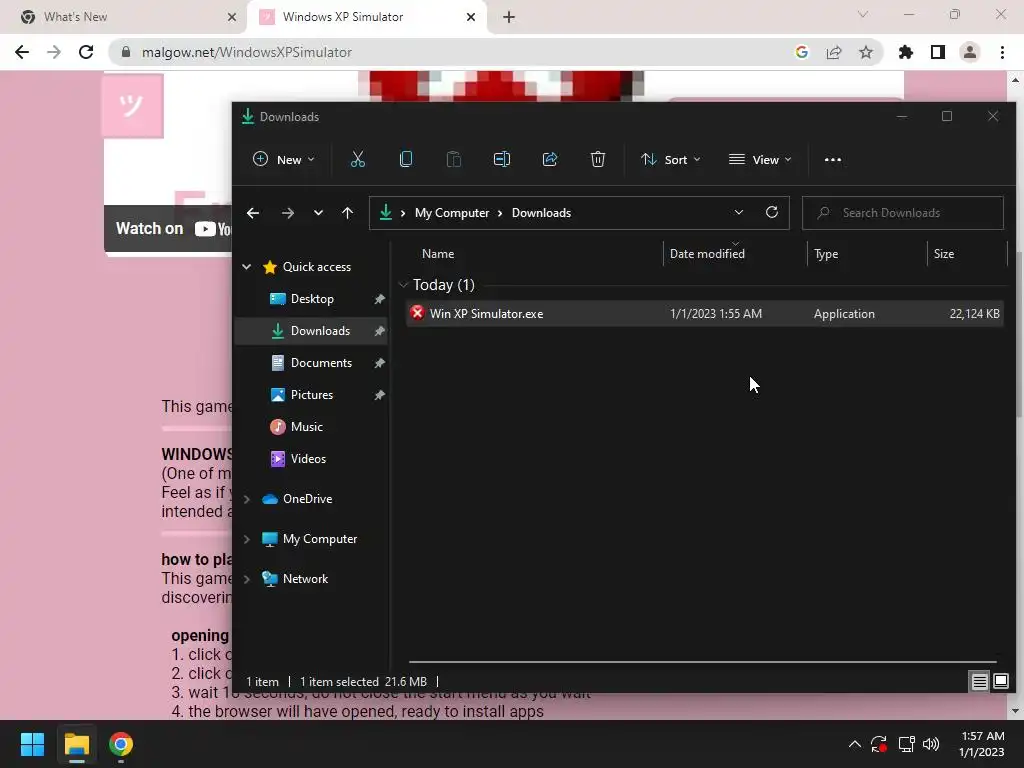The width and height of the screenshot is (1024, 768).
Task: Bookmark this page with the star icon
Action: tap(866, 52)
